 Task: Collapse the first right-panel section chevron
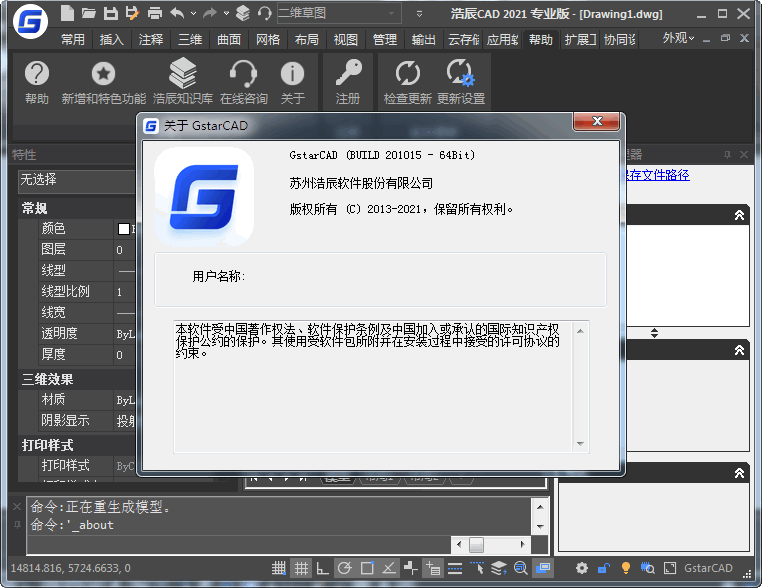[739, 215]
